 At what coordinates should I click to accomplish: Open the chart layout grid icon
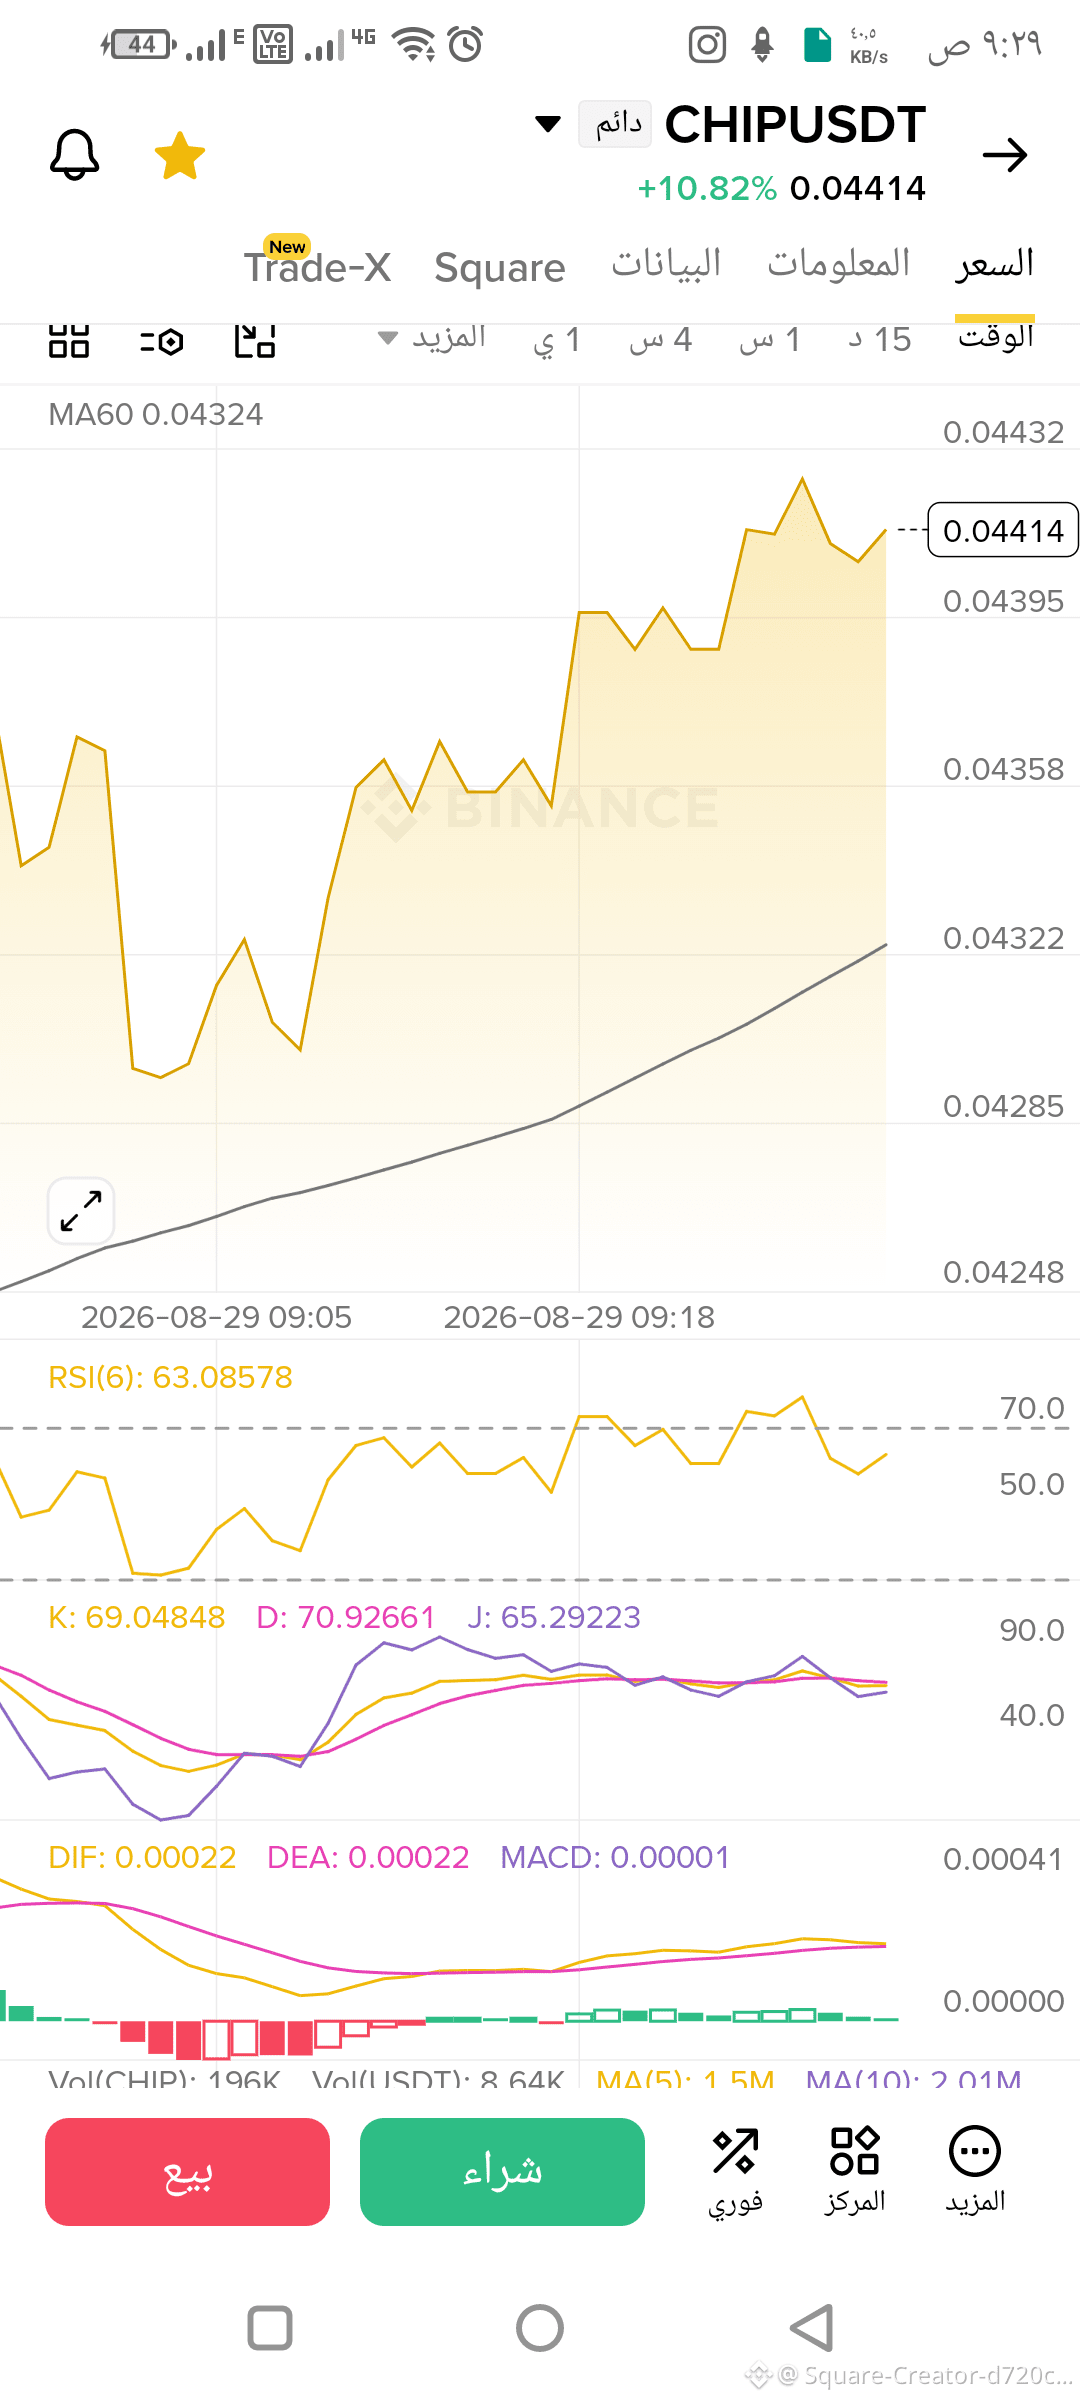point(69,341)
